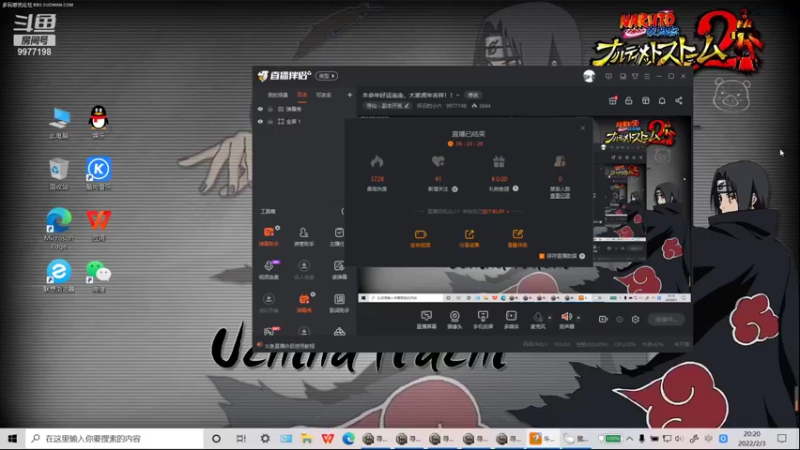Select the orange highlighted scene tab
The height and width of the screenshot is (450, 800).
pos(302,95)
